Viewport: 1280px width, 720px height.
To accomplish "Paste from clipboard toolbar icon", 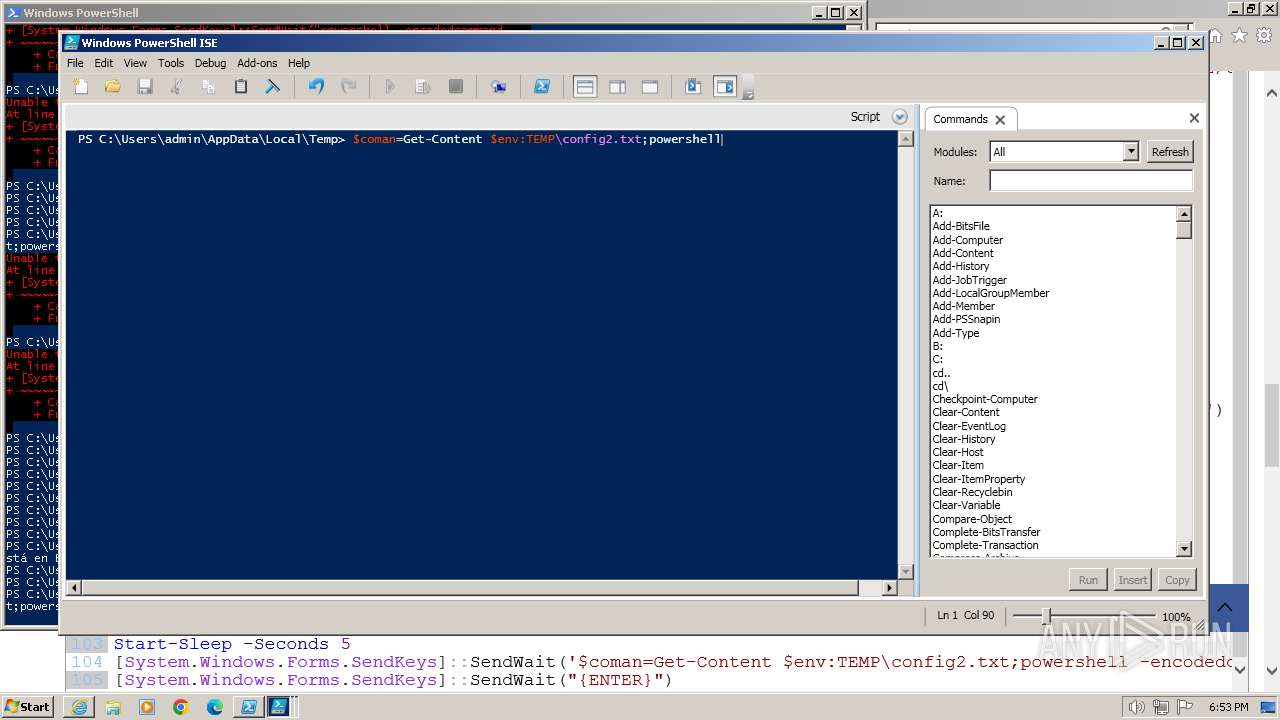I will (241, 87).
